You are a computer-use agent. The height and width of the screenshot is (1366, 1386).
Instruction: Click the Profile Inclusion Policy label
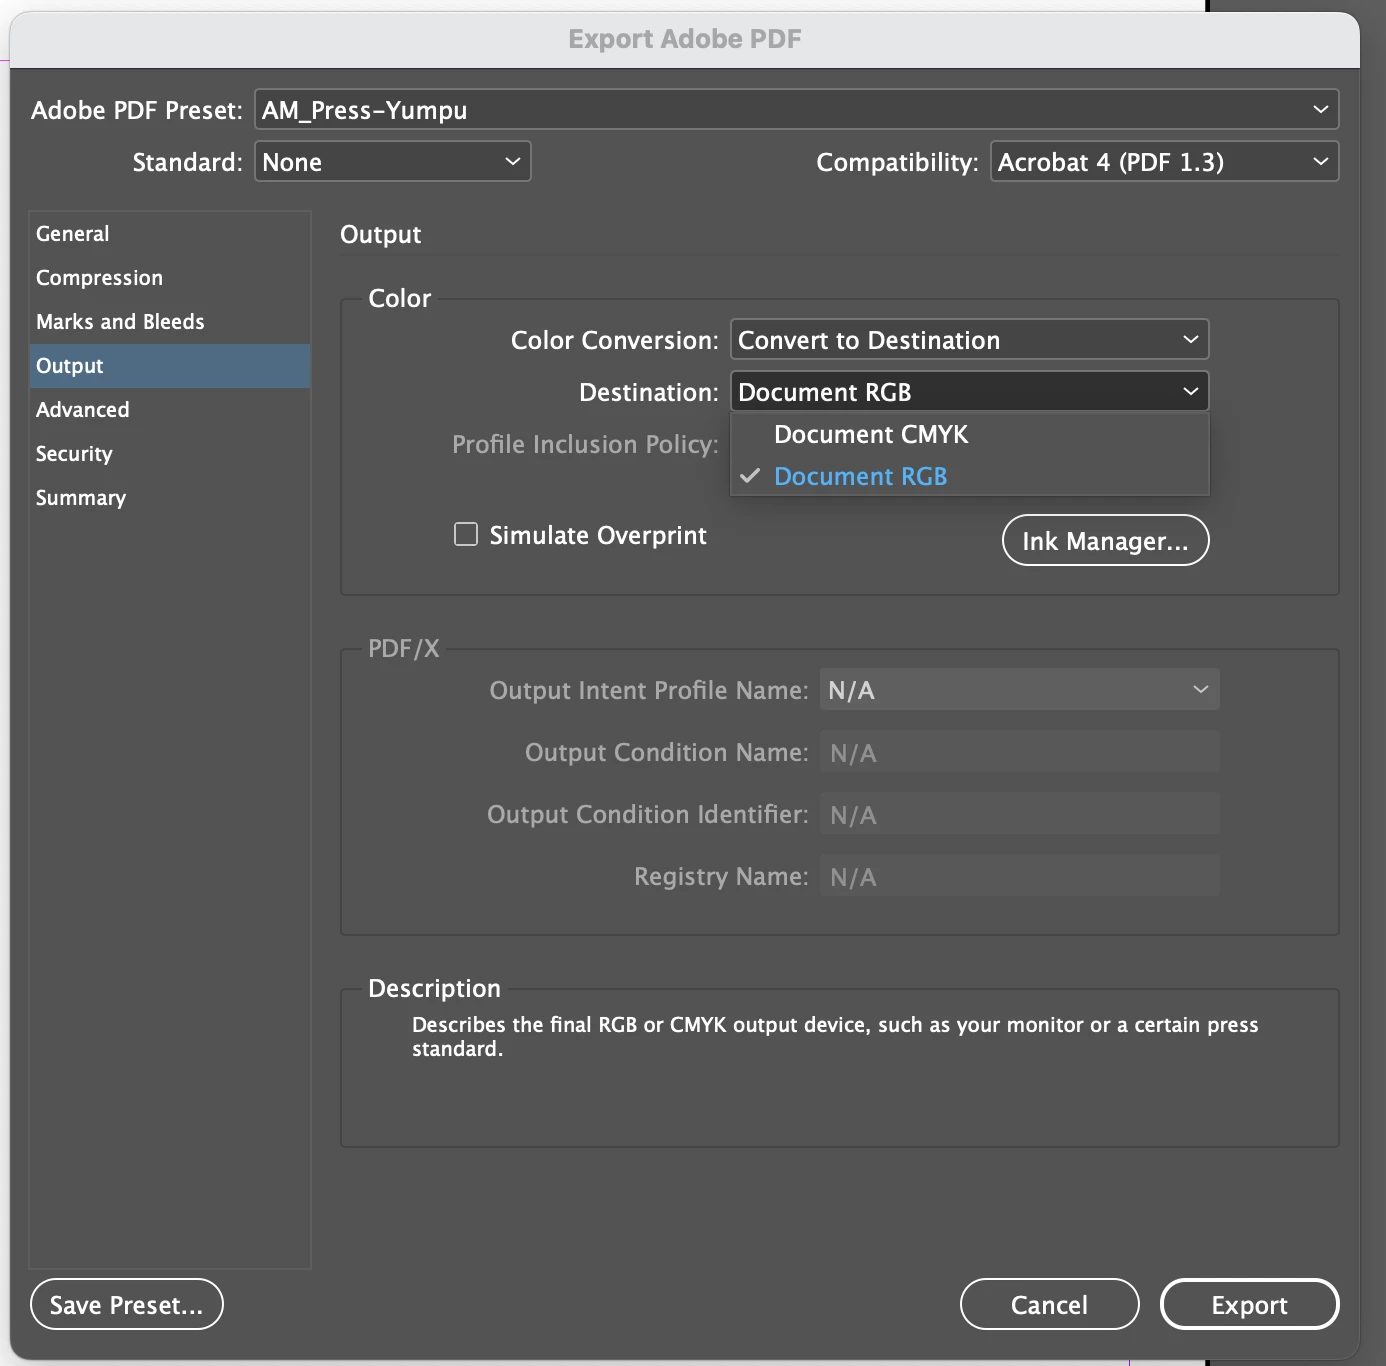pos(585,444)
